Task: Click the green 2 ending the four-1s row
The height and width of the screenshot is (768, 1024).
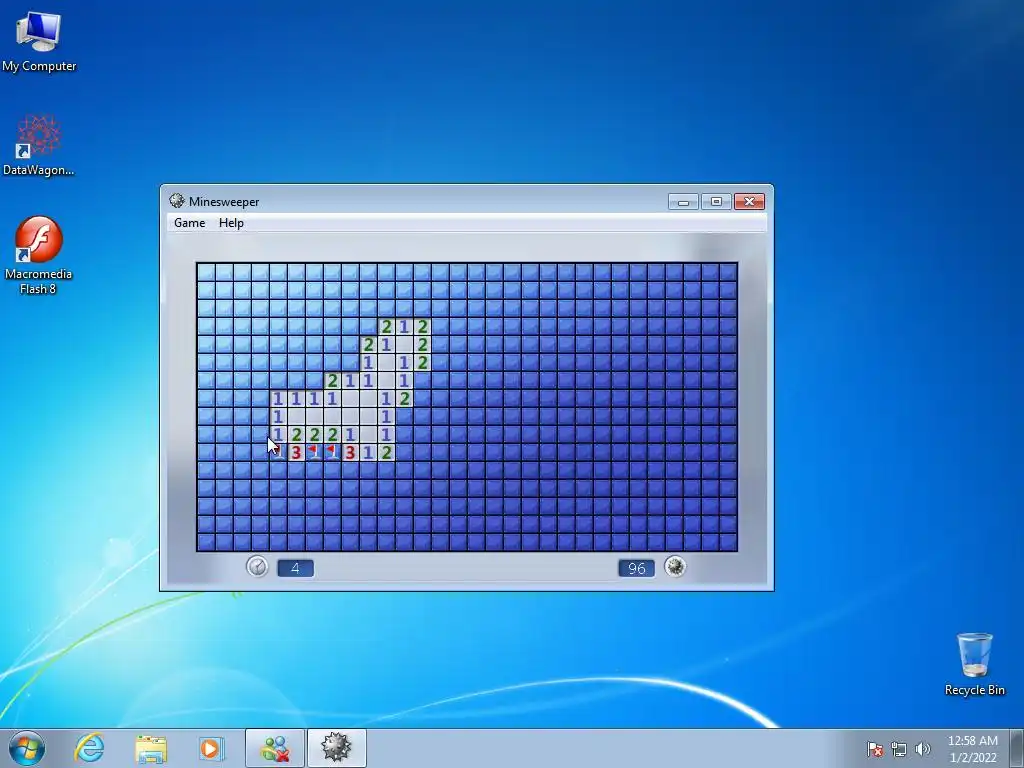Action: [404, 398]
